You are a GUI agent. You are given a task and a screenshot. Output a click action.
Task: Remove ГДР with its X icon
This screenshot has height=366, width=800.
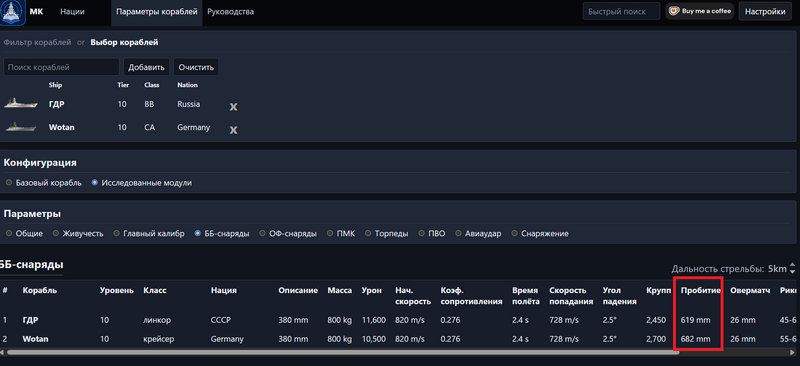point(233,107)
